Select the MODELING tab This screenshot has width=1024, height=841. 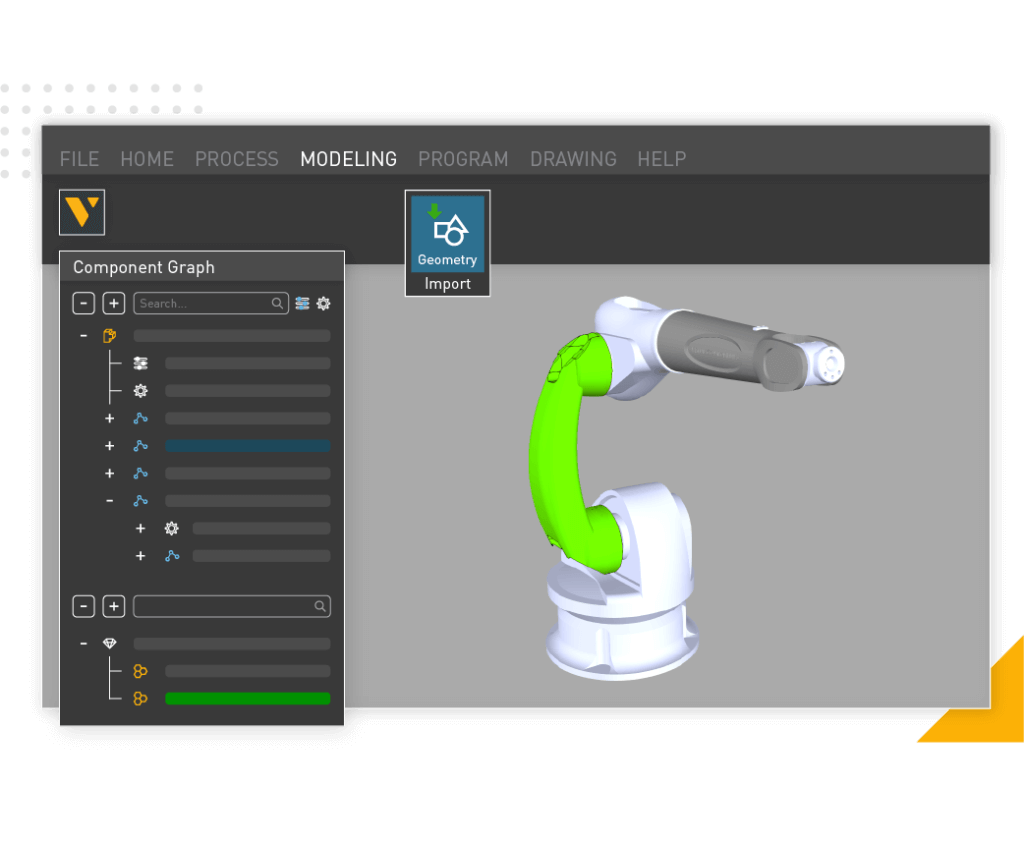[x=348, y=159]
